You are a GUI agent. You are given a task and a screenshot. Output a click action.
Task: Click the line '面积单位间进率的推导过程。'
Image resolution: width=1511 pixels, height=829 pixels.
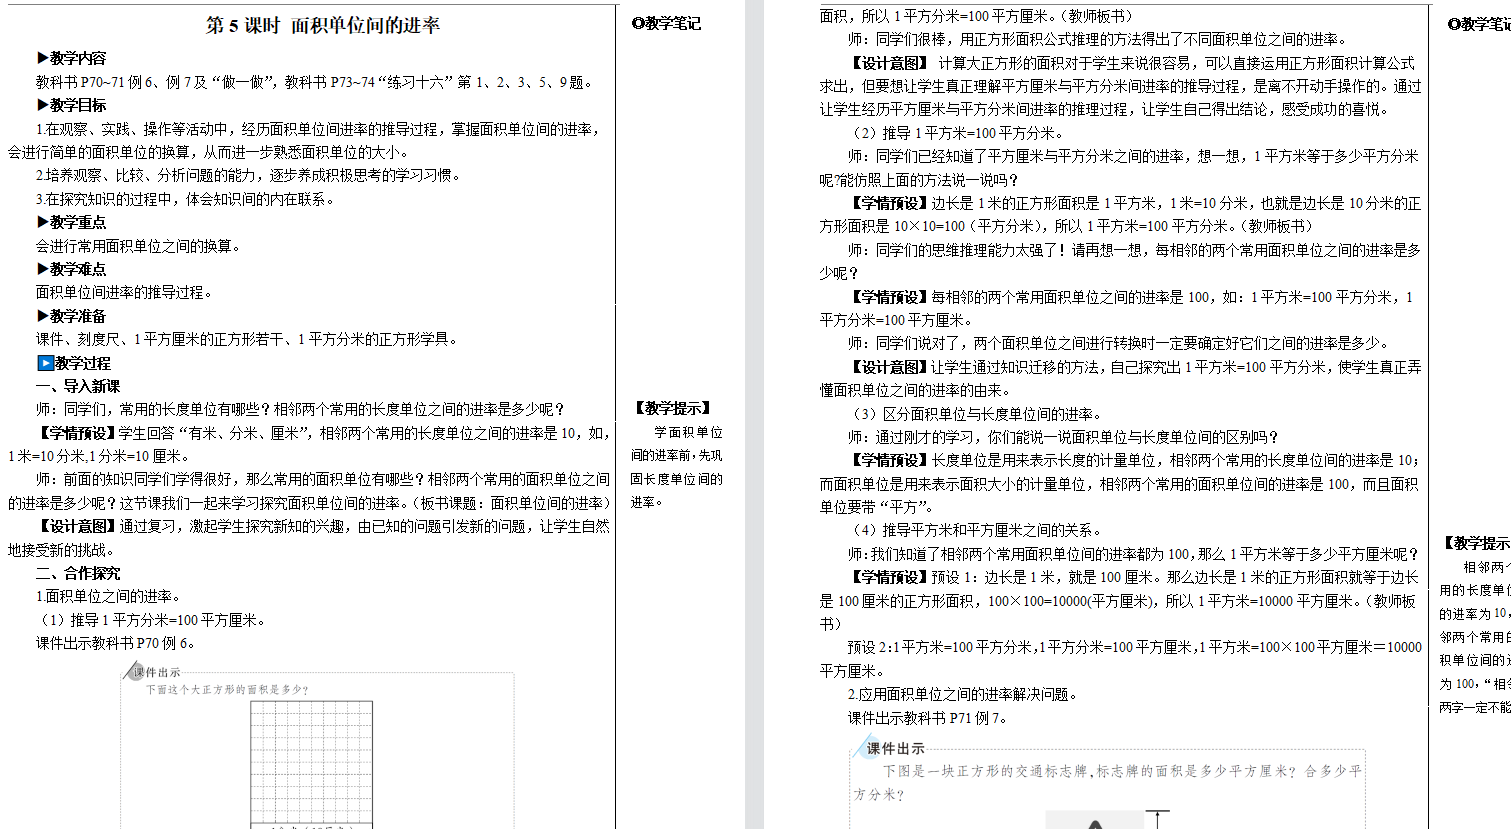click(125, 293)
